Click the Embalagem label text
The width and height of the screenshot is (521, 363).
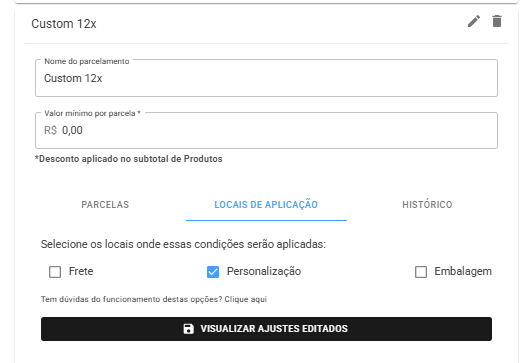pos(463,271)
